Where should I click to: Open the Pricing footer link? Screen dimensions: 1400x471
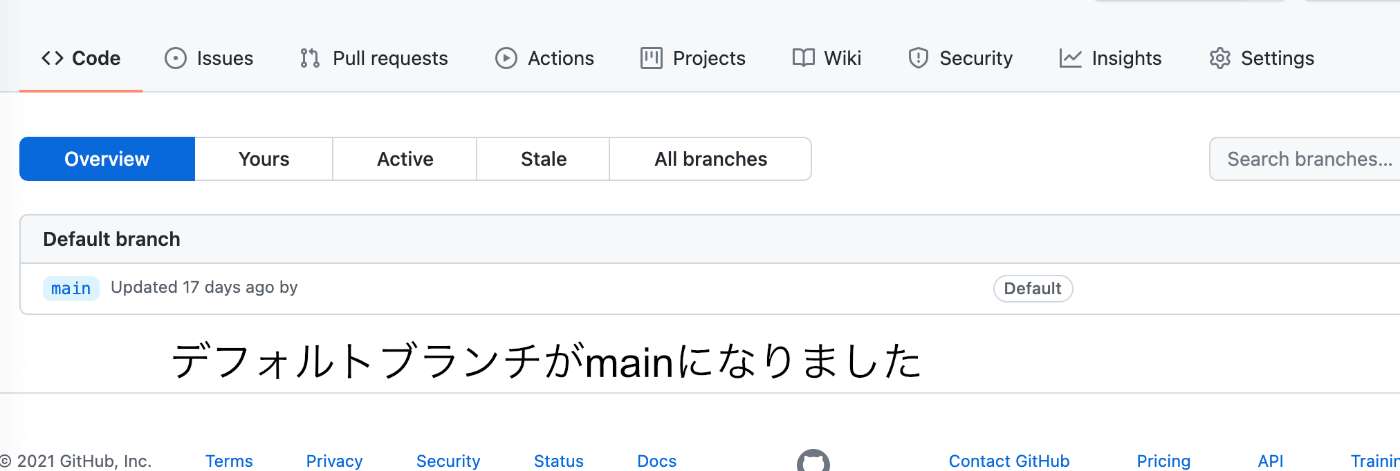(1164, 461)
